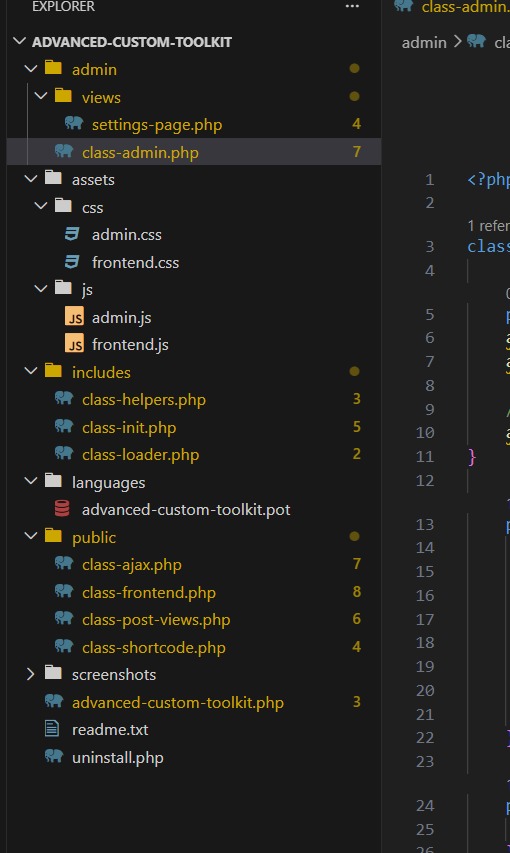The image size is (510, 853).
Task: Click PHP icon beside class-helpers.php
Action: [x=64, y=398]
